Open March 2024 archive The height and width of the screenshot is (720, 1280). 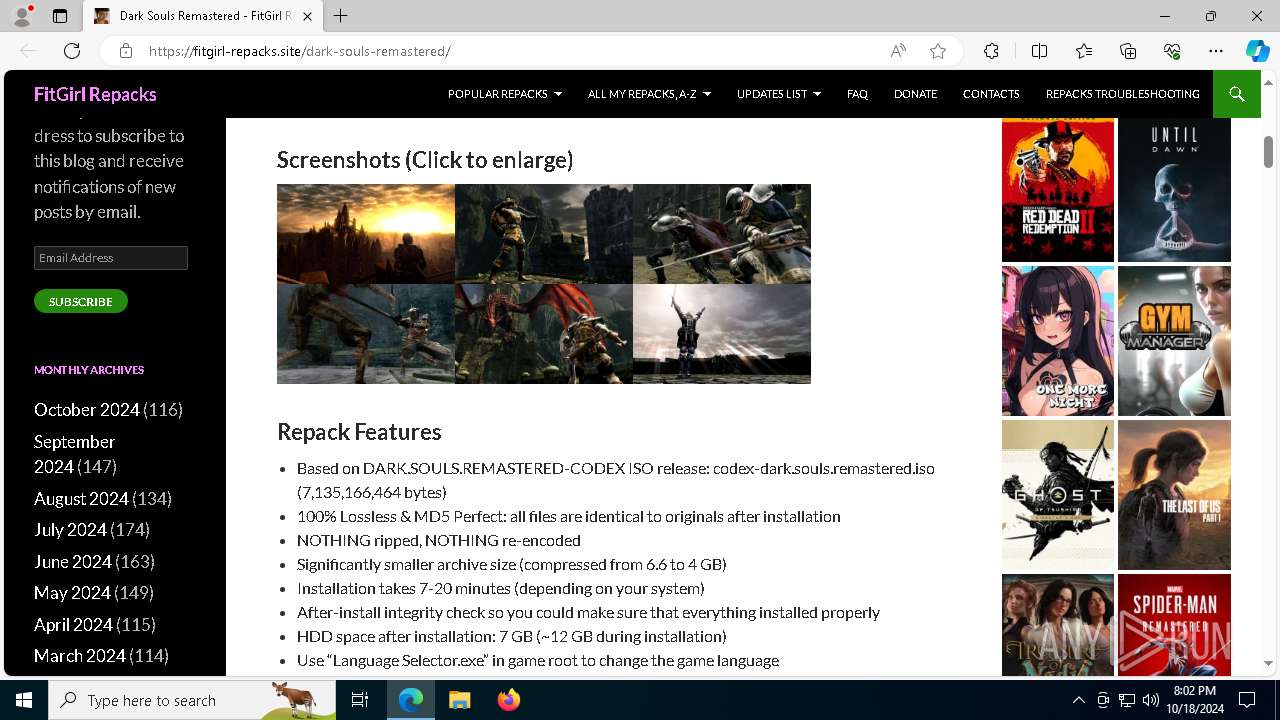click(x=80, y=656)
